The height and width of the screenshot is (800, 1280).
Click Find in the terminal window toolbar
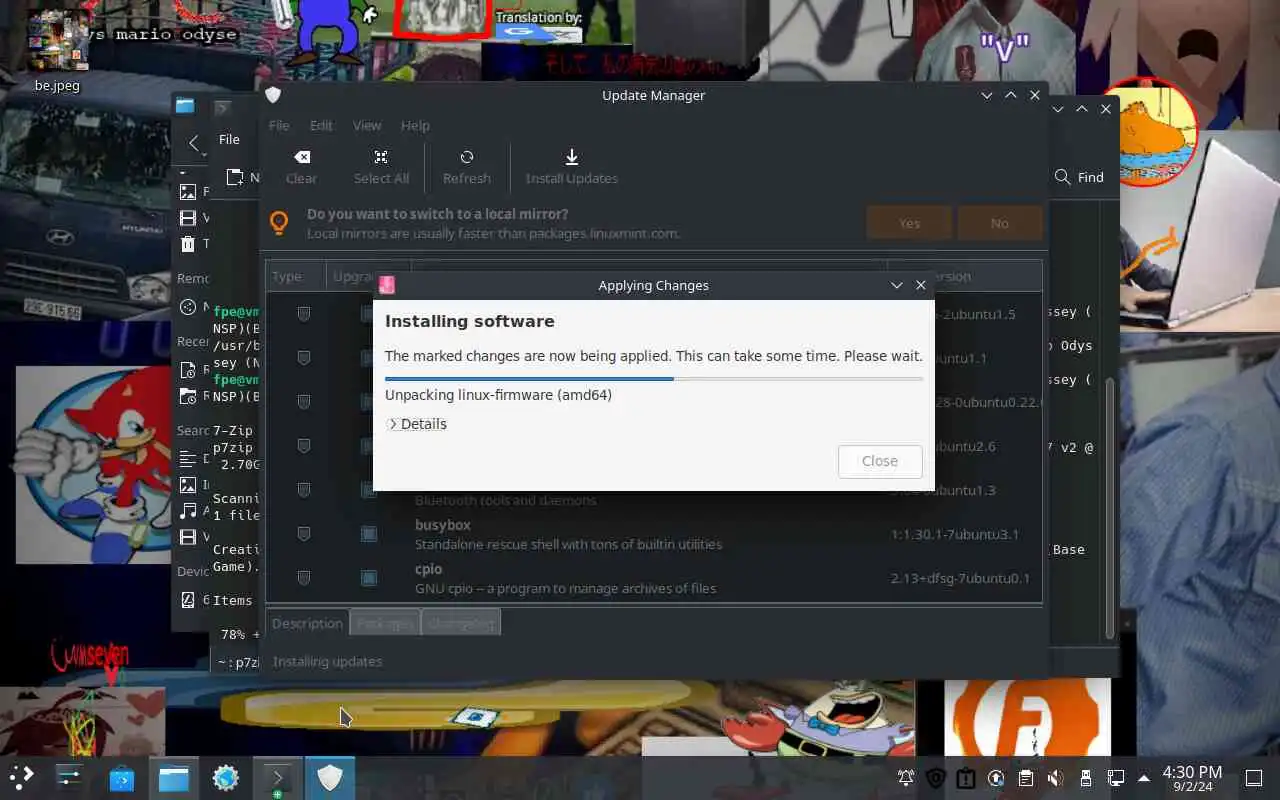click(x=1079, y=177)
